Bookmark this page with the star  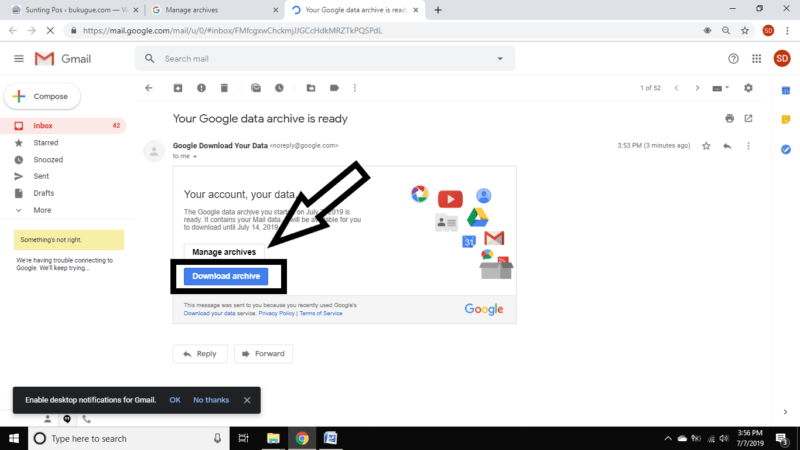[745, 31]
